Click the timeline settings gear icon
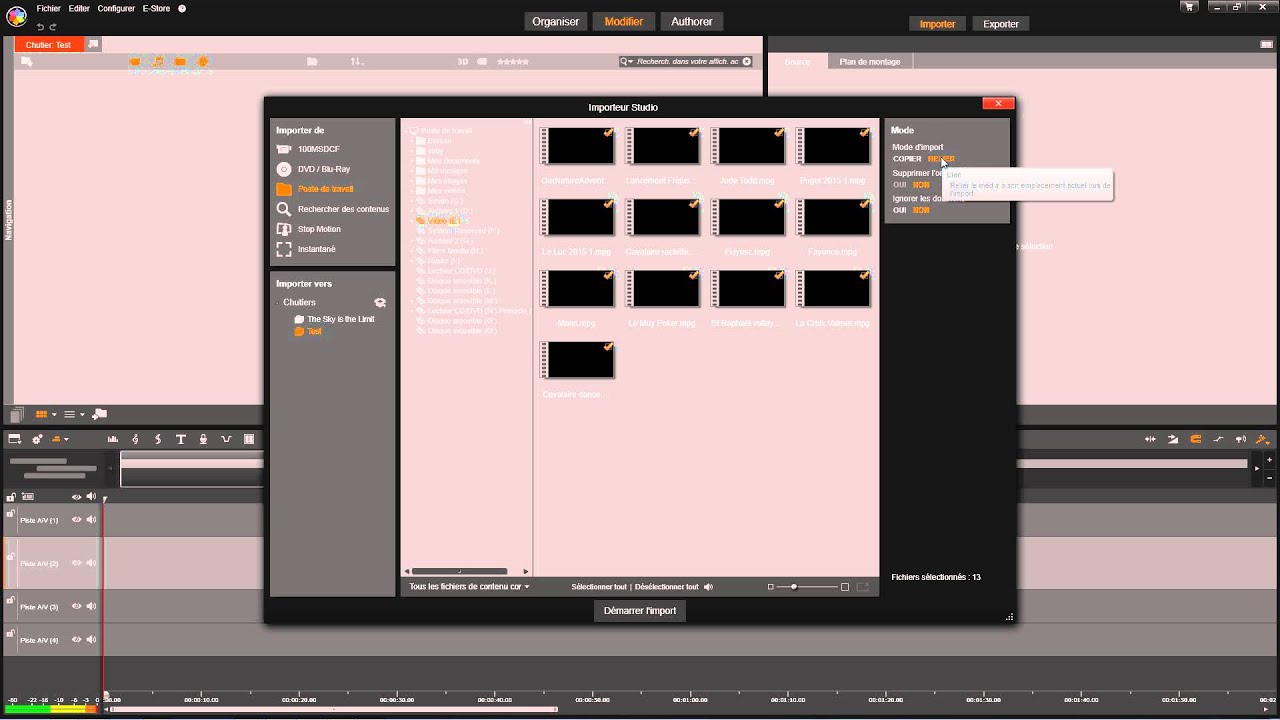1280x720 pixels. (x=37, y=439)
